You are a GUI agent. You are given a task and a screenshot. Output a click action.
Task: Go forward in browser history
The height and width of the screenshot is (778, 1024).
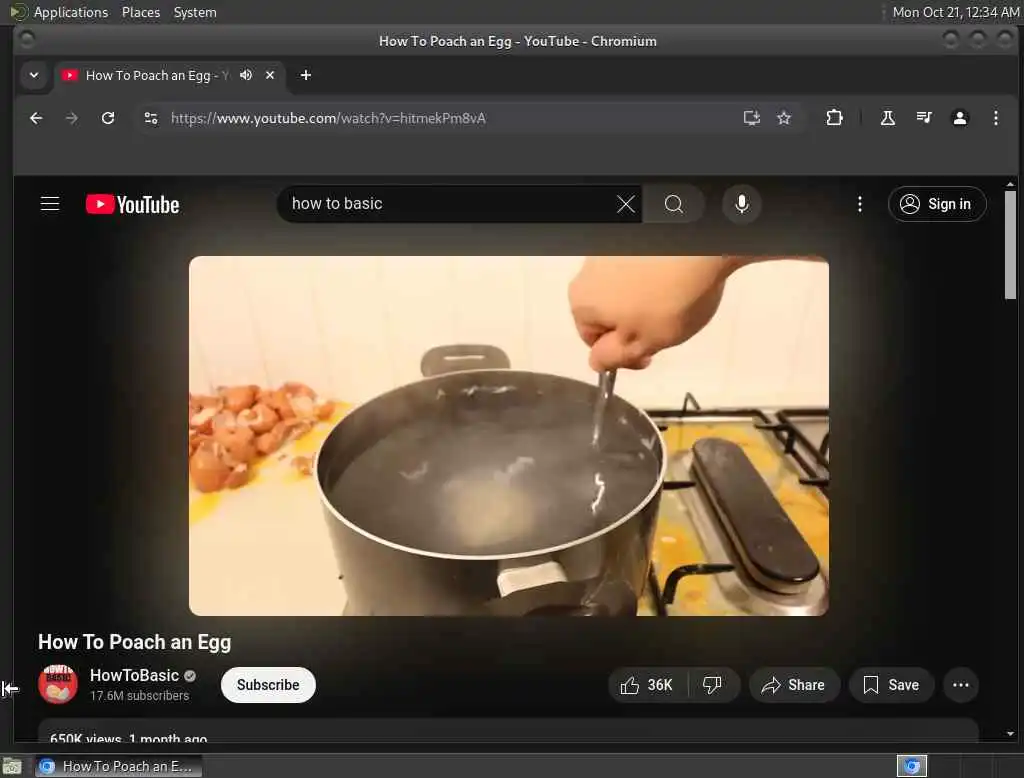(72, 118)
